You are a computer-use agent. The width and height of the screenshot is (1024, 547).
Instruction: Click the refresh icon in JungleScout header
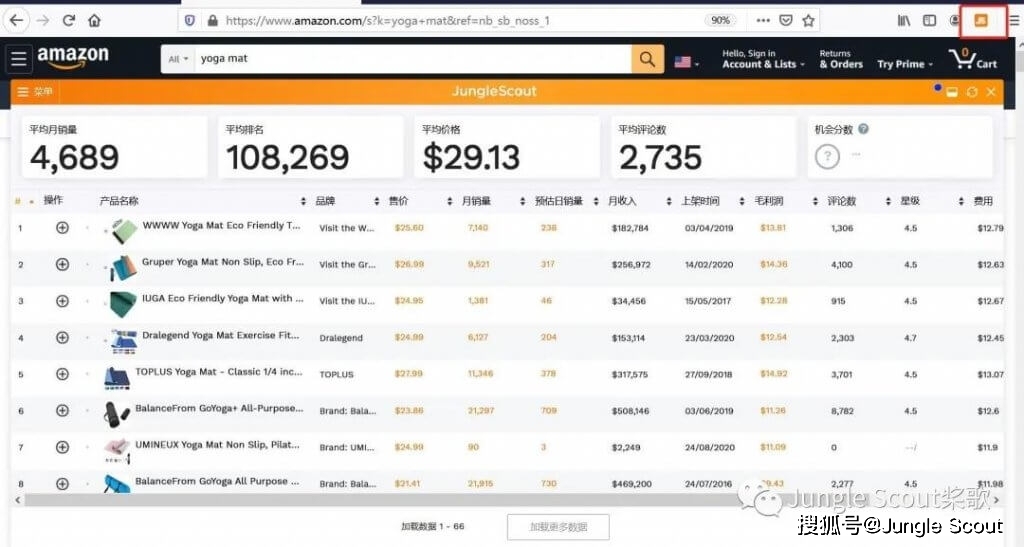pos(972,92)
